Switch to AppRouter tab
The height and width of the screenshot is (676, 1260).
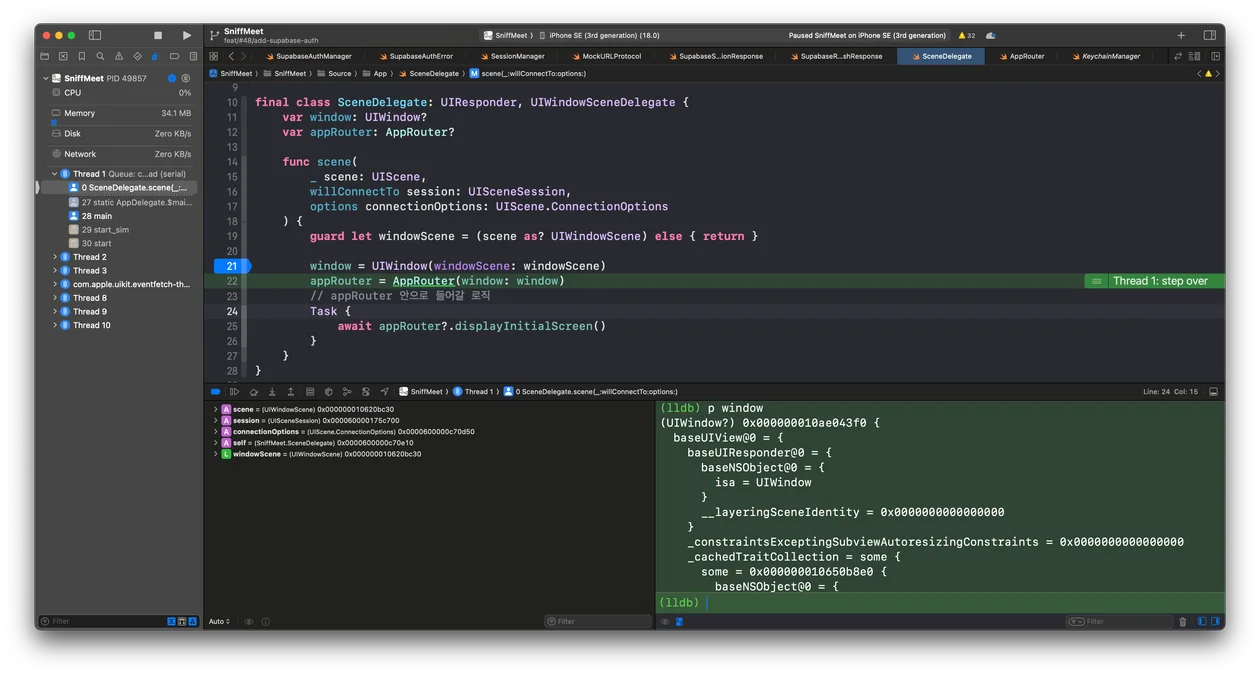tap(1021, 56)
